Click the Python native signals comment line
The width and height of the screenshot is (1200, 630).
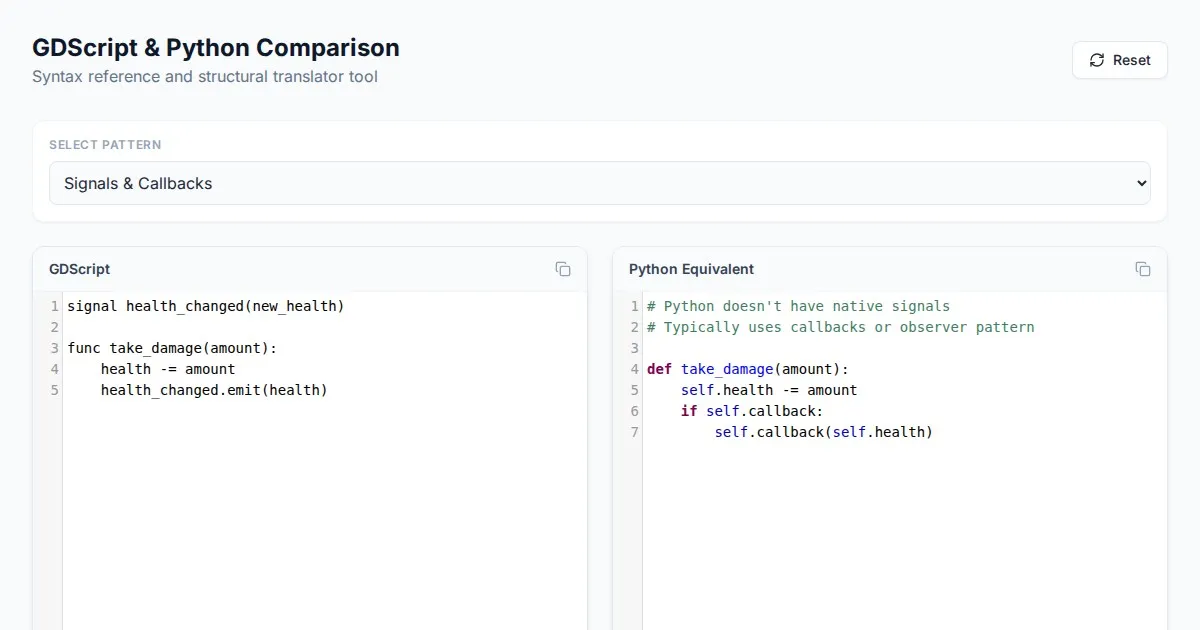click(798, 306)
